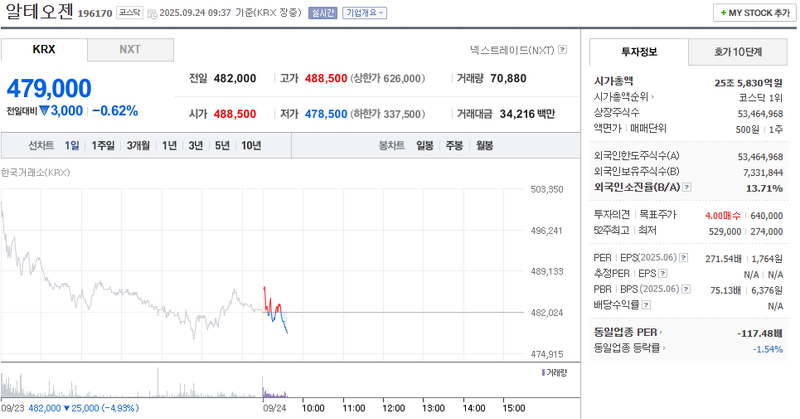Click the stock code 196170

coord(95,13)
